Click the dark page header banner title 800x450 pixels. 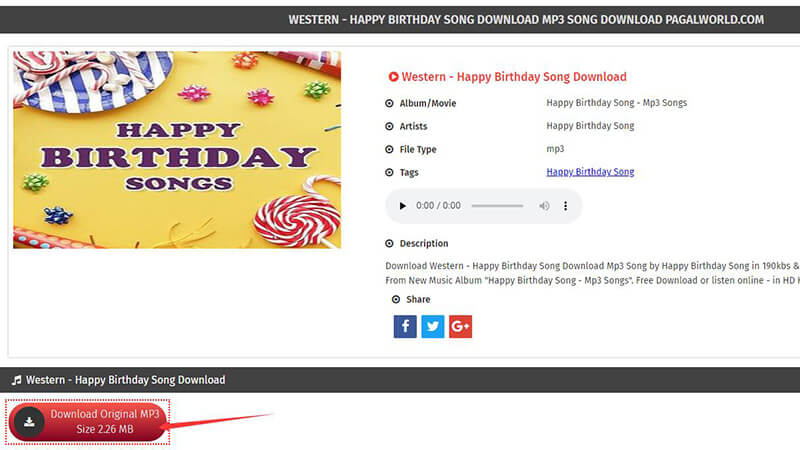tap(526, 20)
